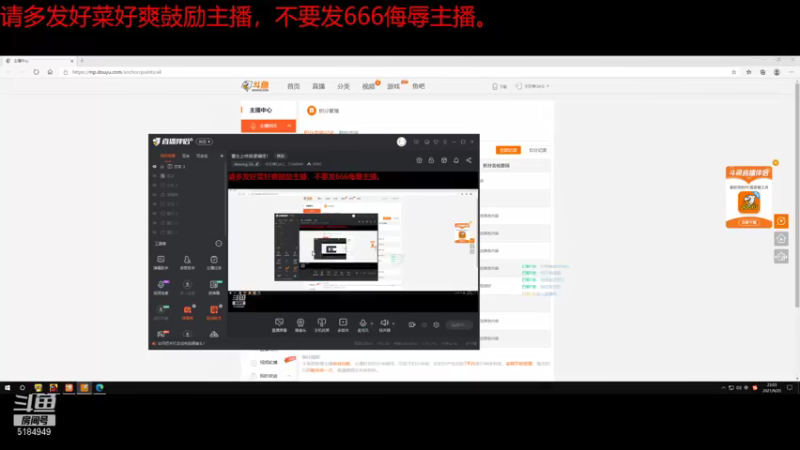Open the streamer tasks tool in the toolbox
800x450 pixels.
[x=214, y=262]
